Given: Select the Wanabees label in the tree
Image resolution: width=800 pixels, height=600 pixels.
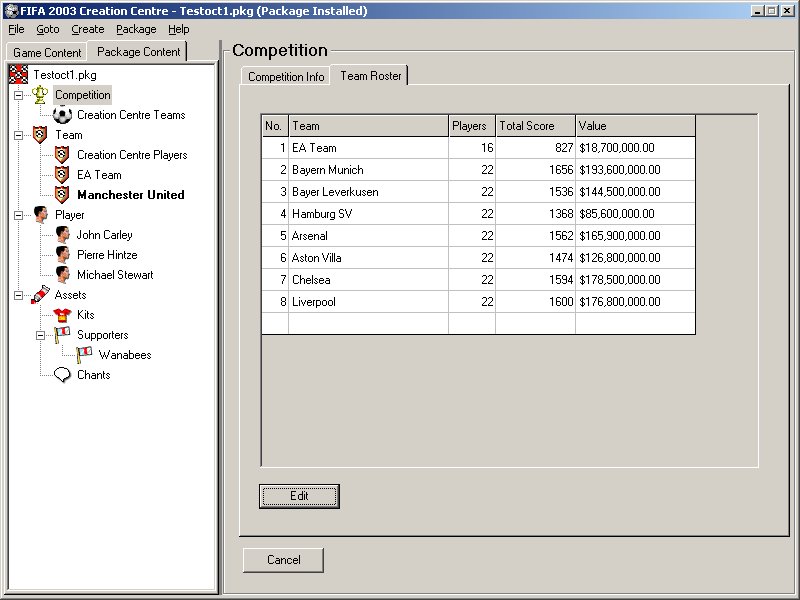Looking at the screenshot, I should [125, 355].
